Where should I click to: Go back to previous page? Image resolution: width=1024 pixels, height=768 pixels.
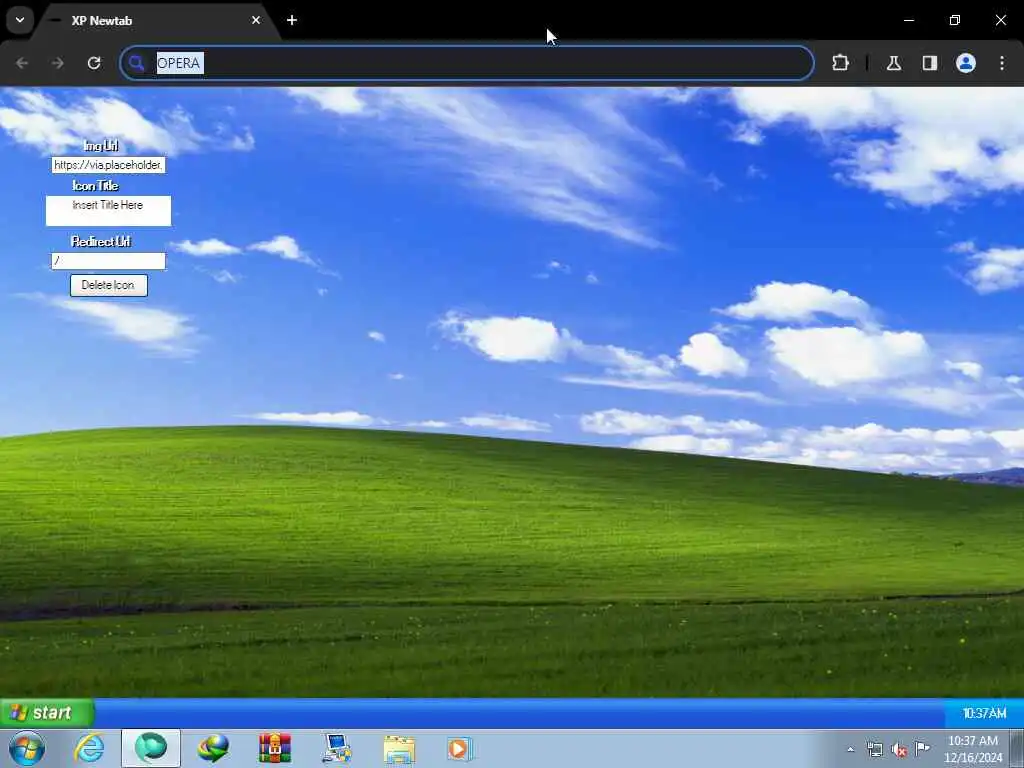pos(22,63)
